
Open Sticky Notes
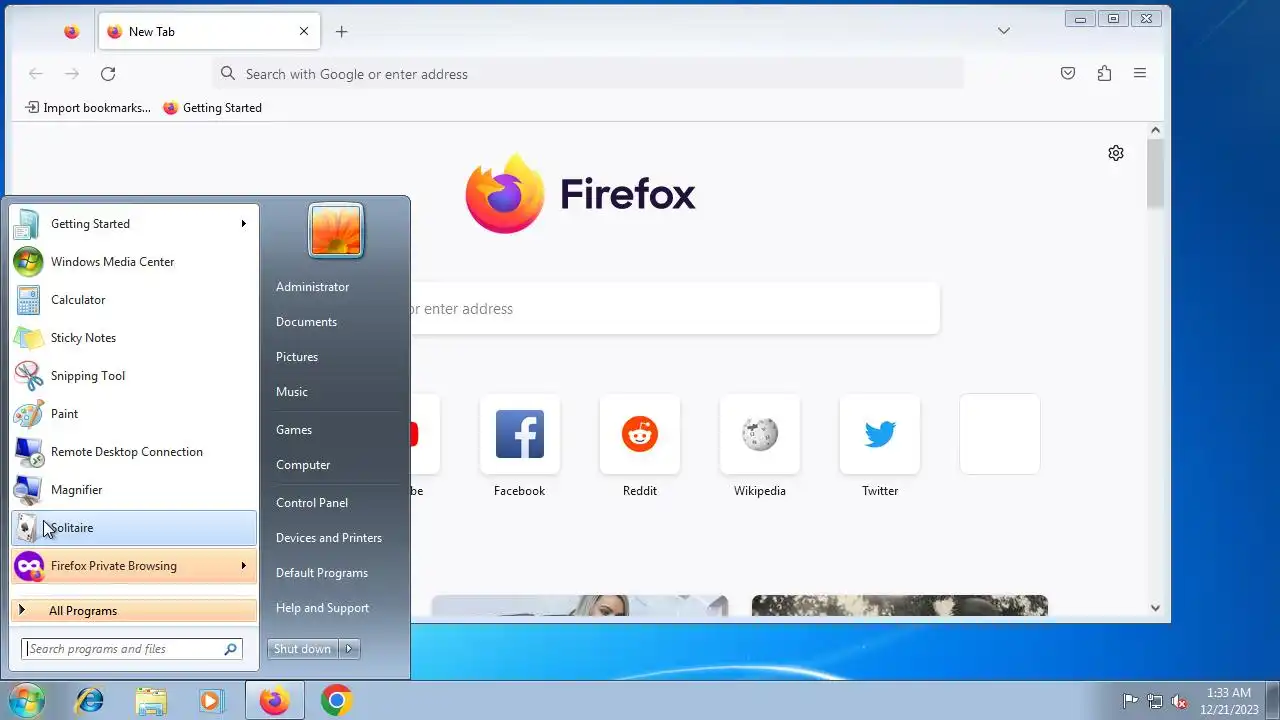134,338
